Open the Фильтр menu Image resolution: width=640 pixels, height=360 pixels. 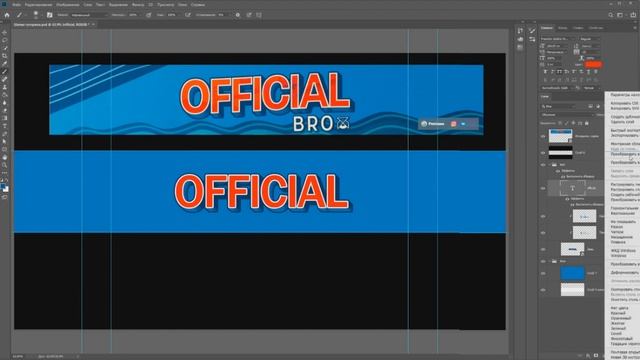coord(138,5)
